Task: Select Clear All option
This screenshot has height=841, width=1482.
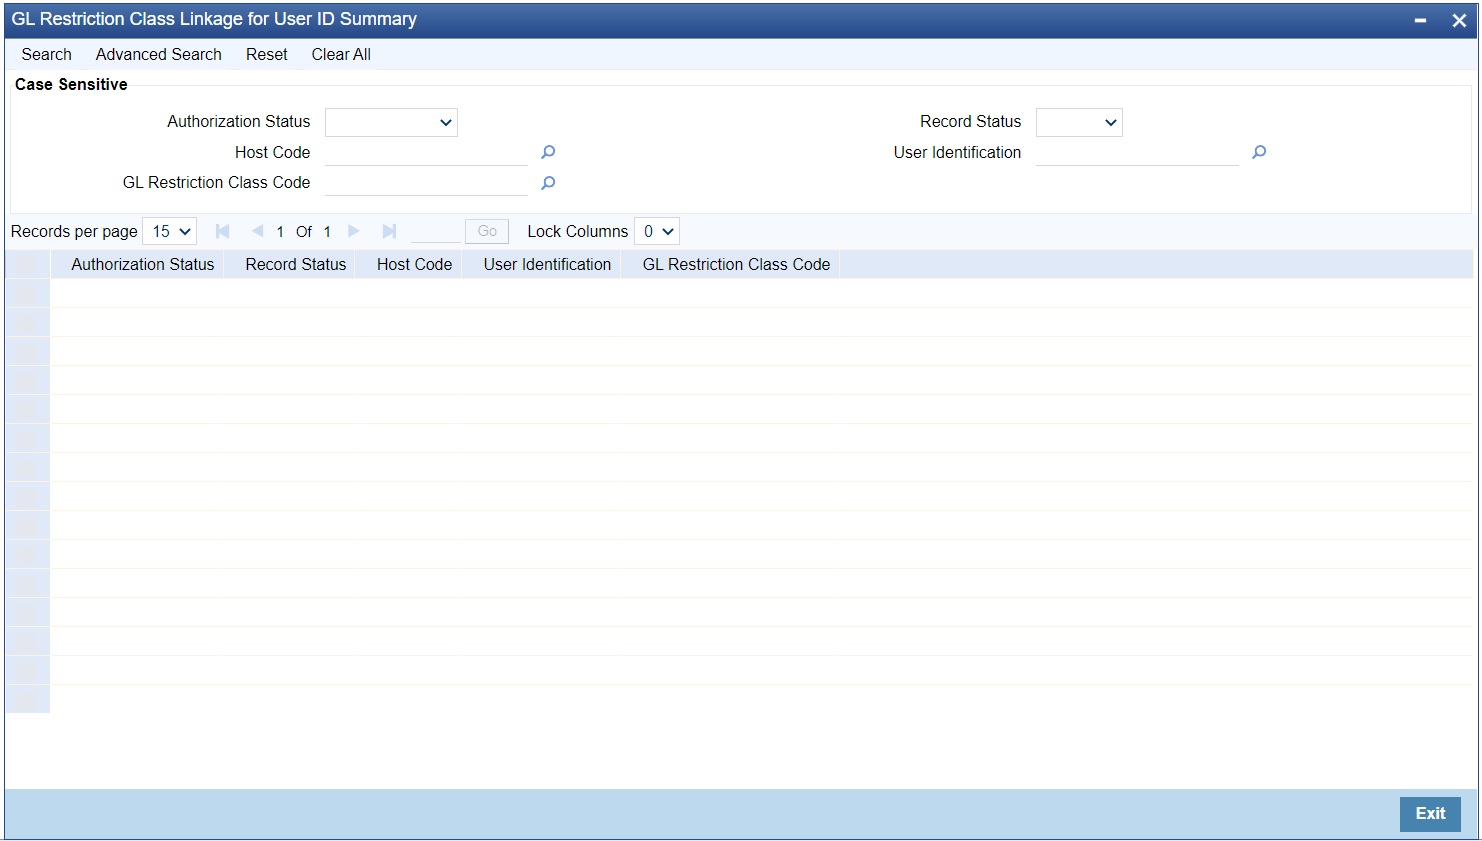Action: [341, 54]
